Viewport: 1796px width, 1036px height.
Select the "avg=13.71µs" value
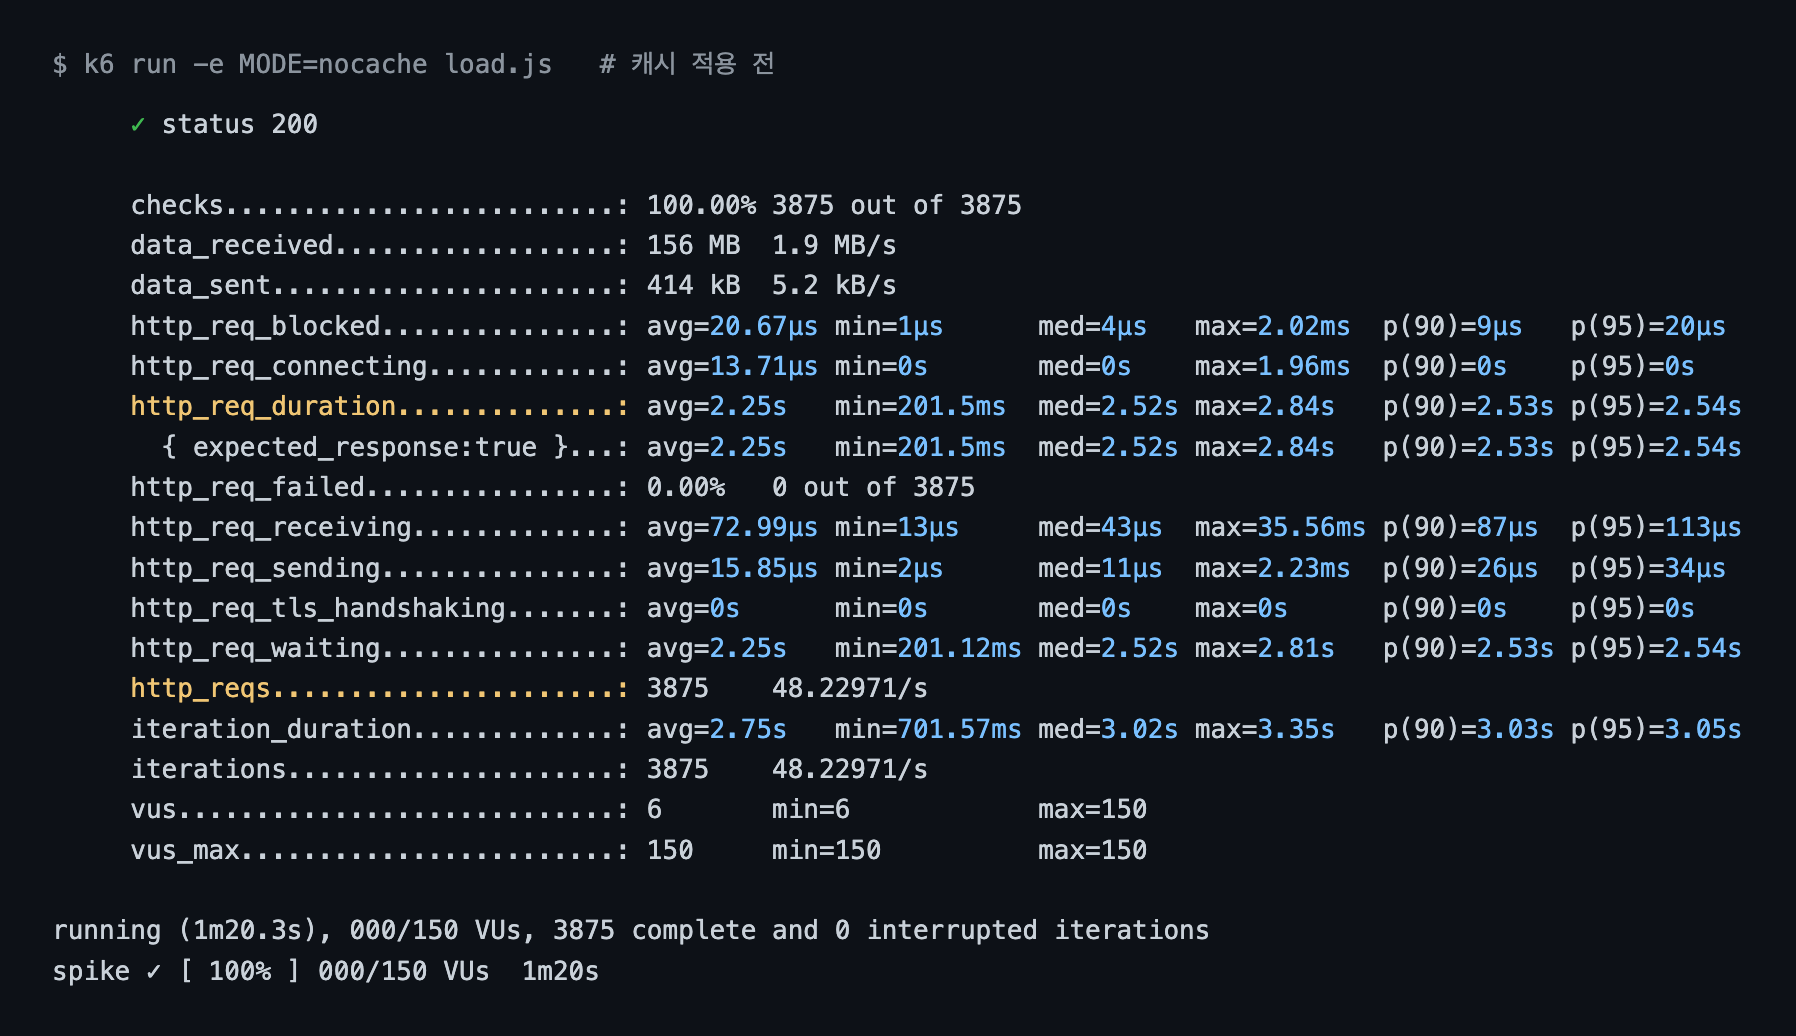tap(732, 366)
